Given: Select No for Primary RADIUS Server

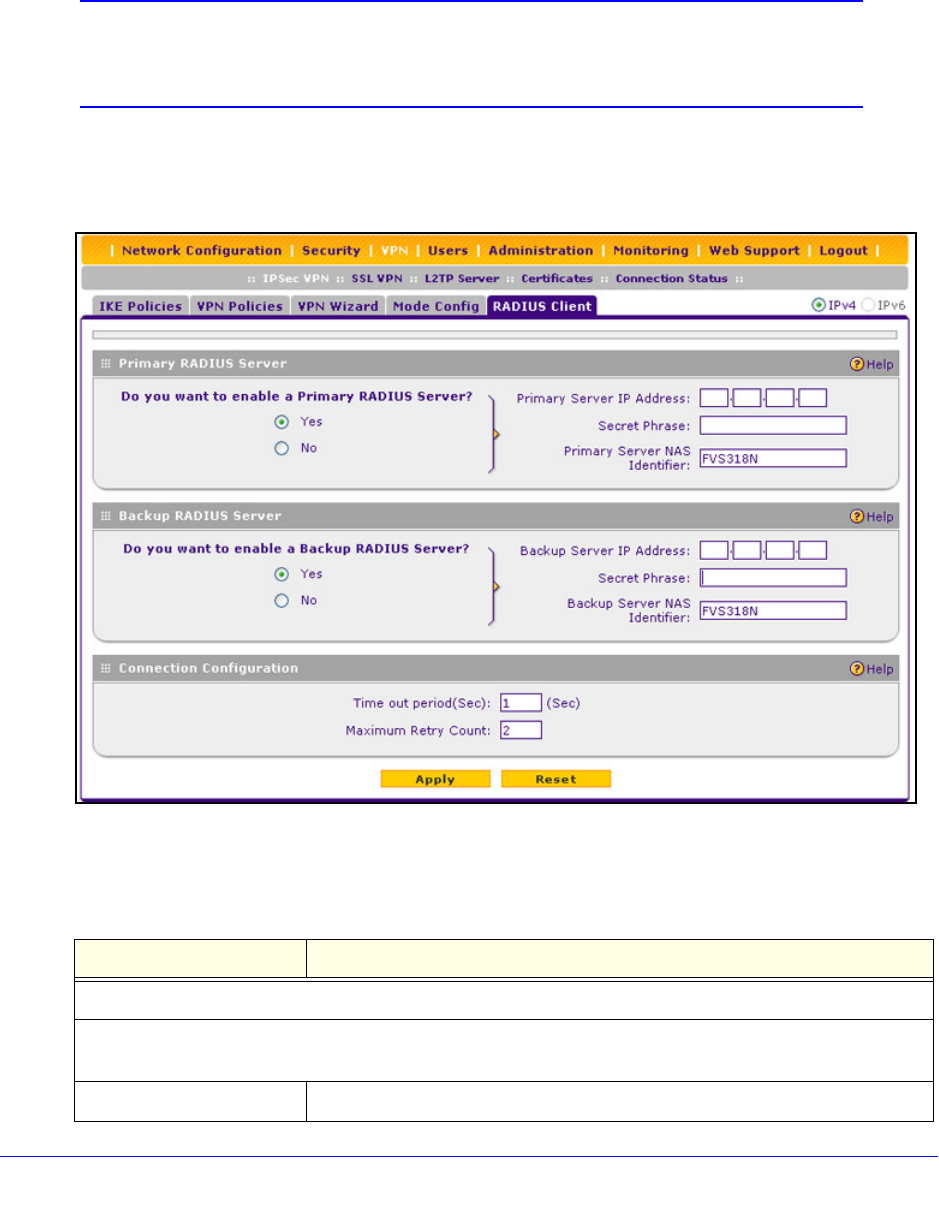Looking at the screenshot, I should [282, 449].
